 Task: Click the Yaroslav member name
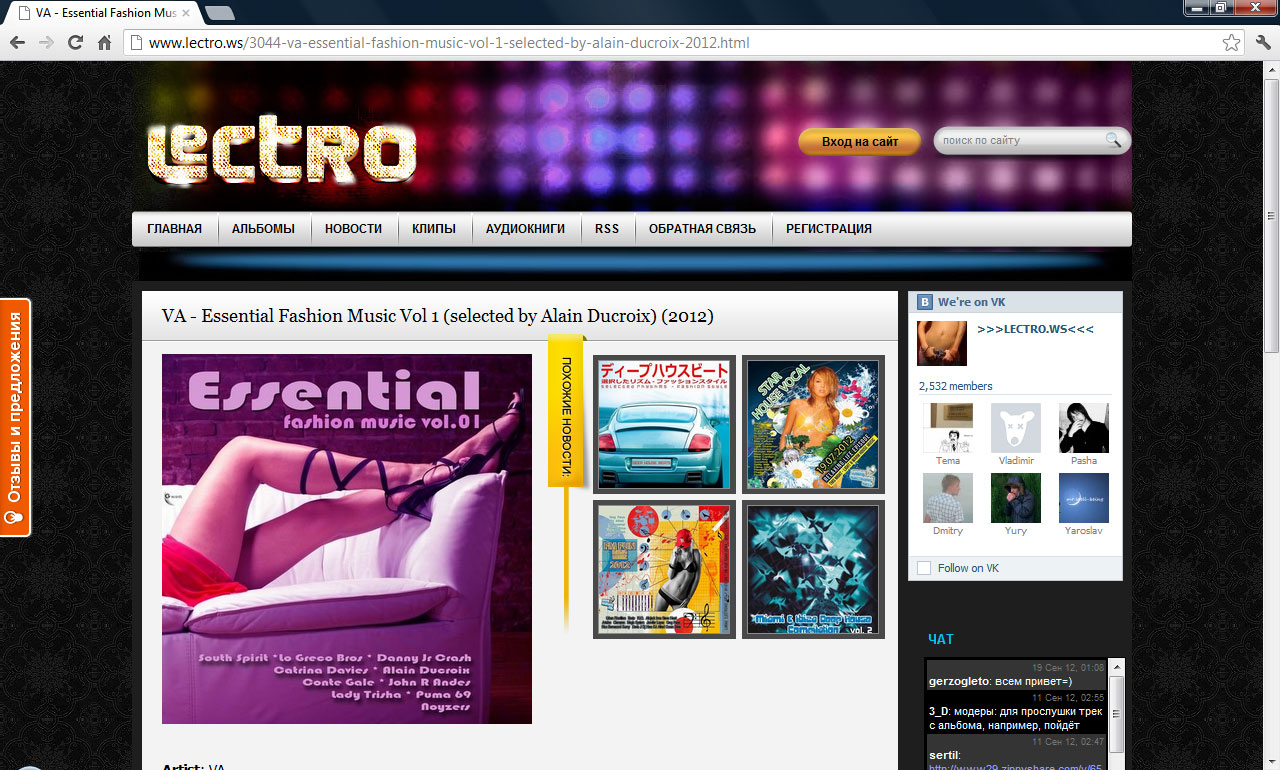pyautogui.click(x=1084, y=531)
